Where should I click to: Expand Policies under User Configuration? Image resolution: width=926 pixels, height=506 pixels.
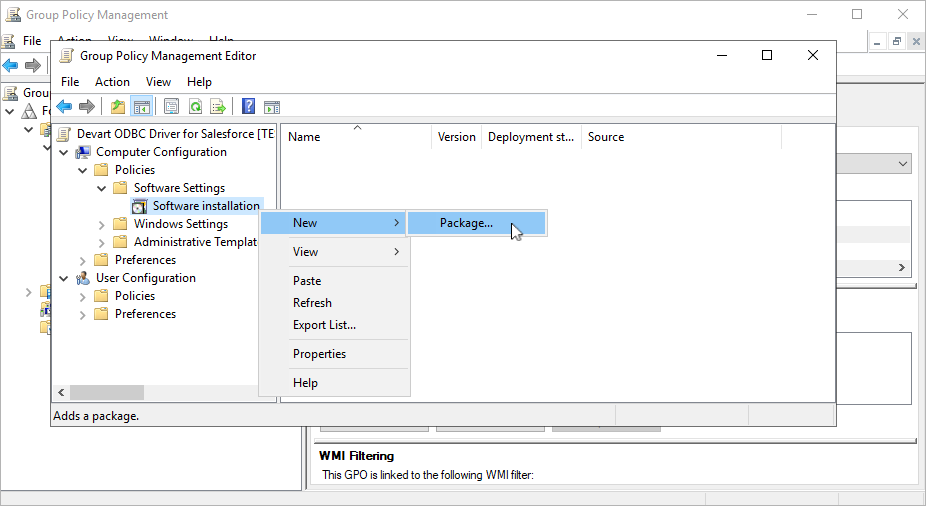click(x=83, y=296)
